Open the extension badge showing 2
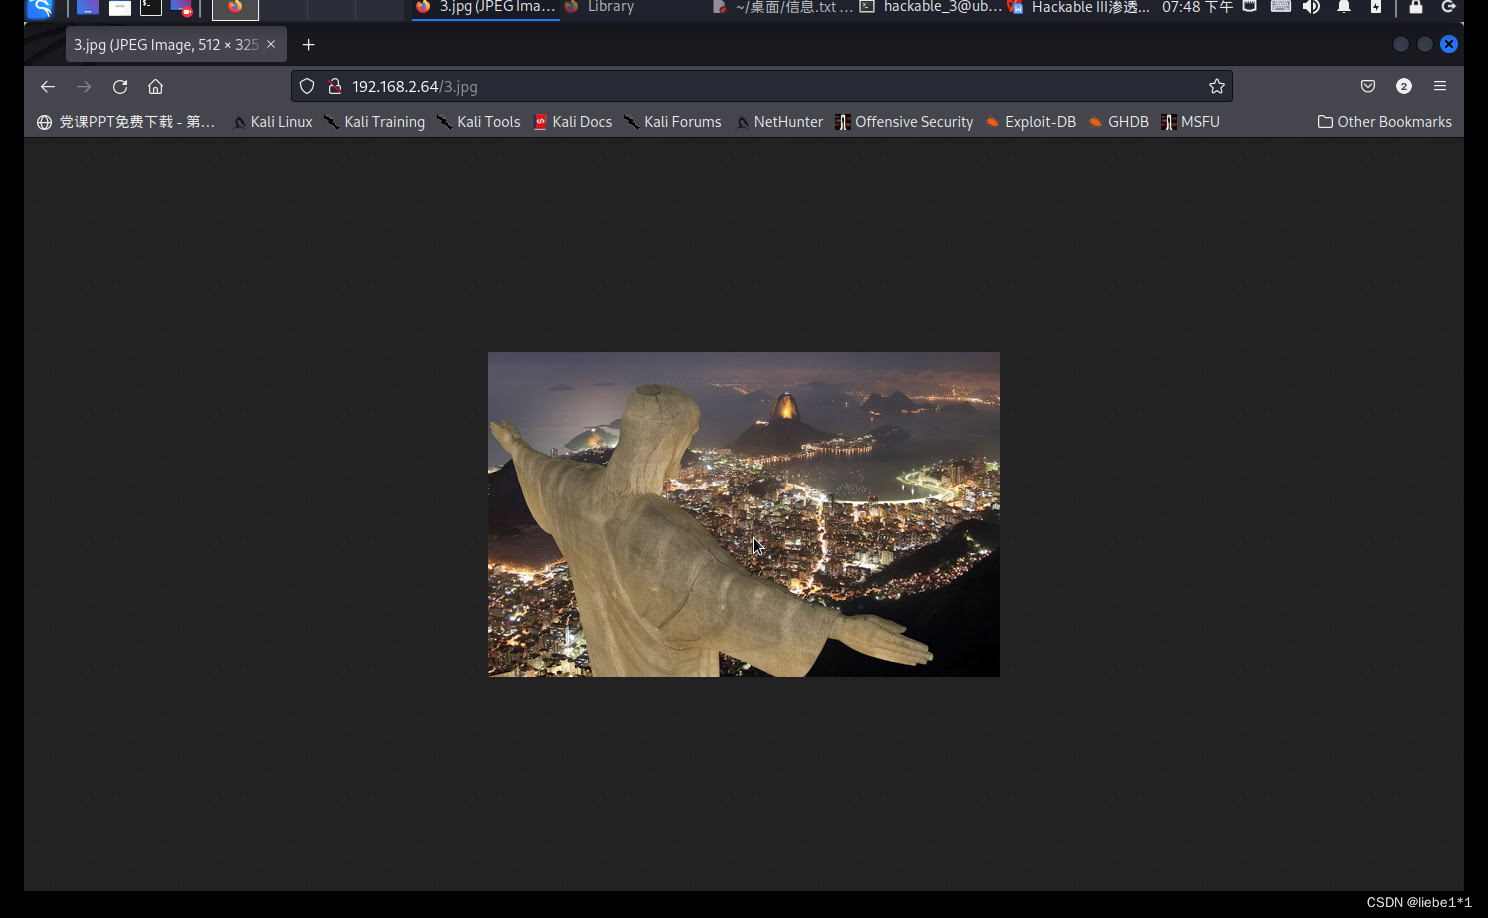 pyautogui.click(x=1404, y=87)
